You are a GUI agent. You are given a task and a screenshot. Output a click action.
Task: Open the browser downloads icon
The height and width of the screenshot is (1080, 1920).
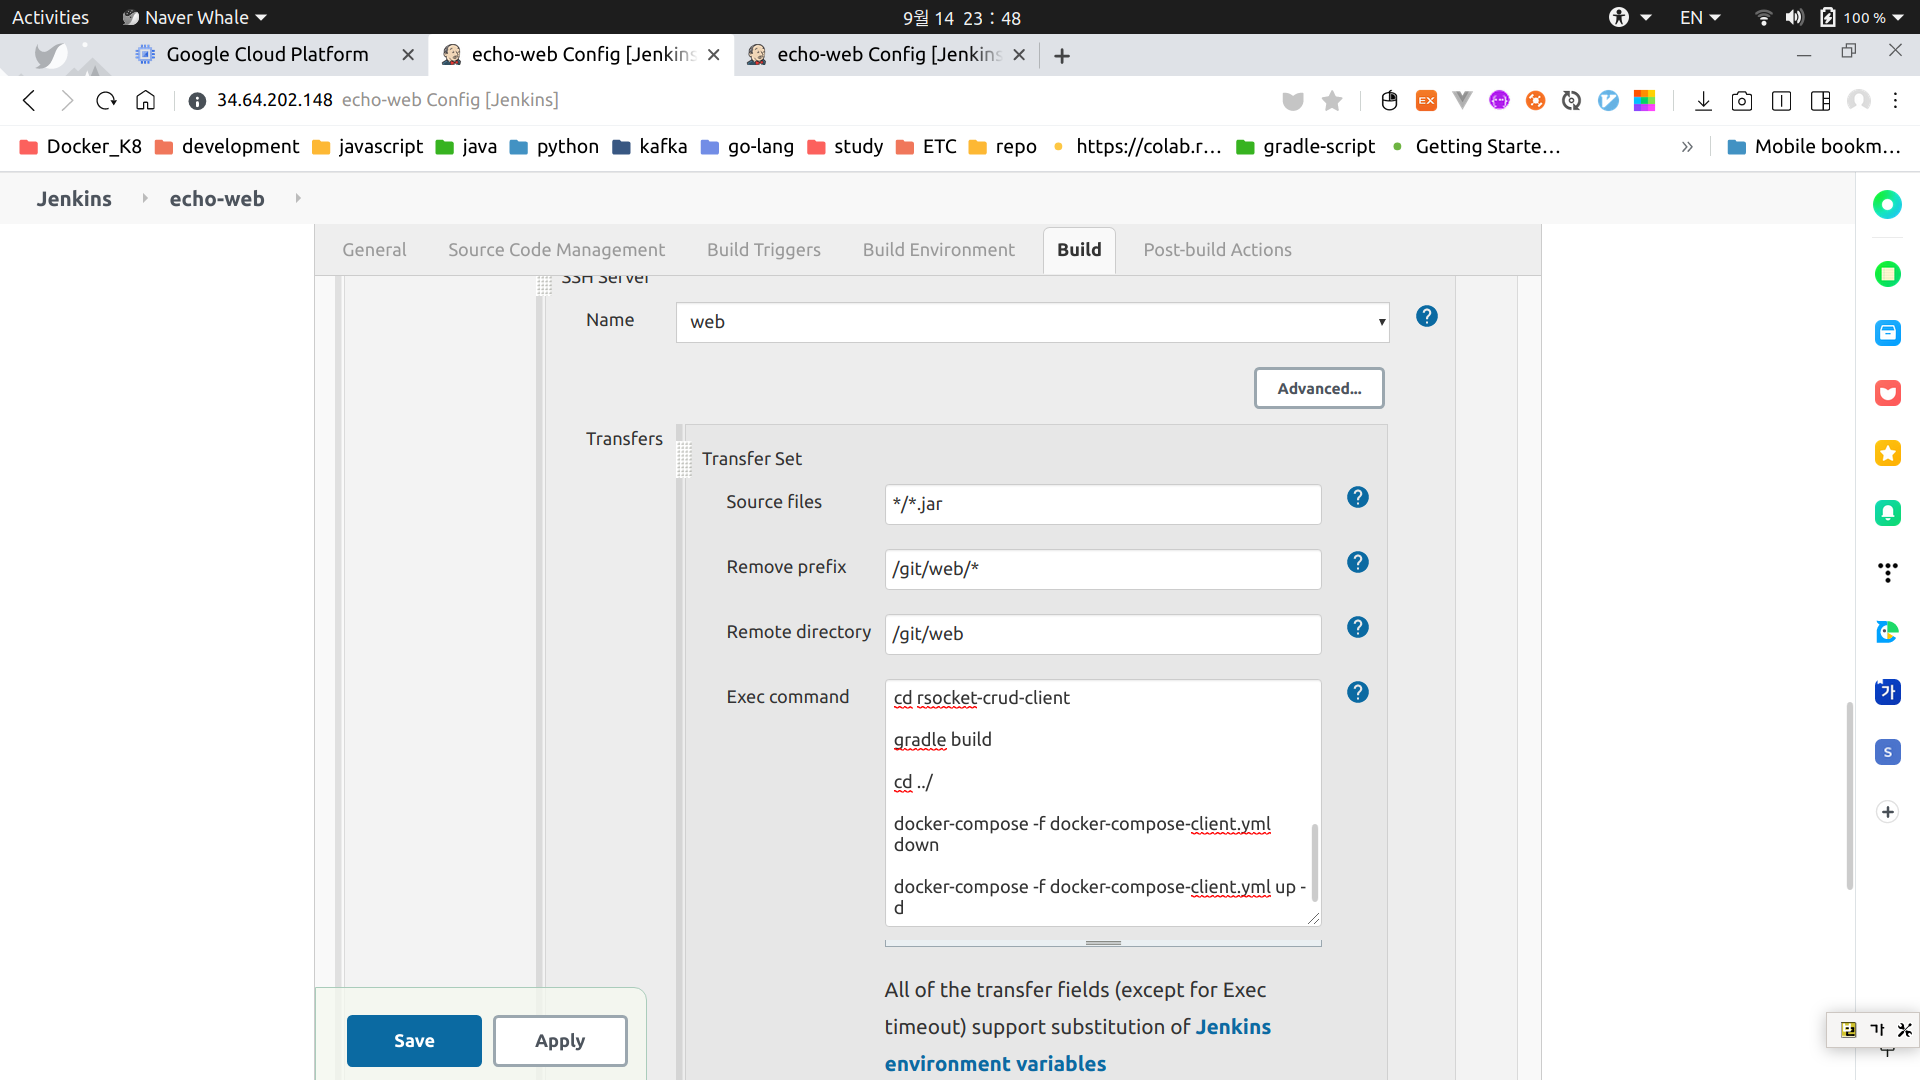(1703, 100)
